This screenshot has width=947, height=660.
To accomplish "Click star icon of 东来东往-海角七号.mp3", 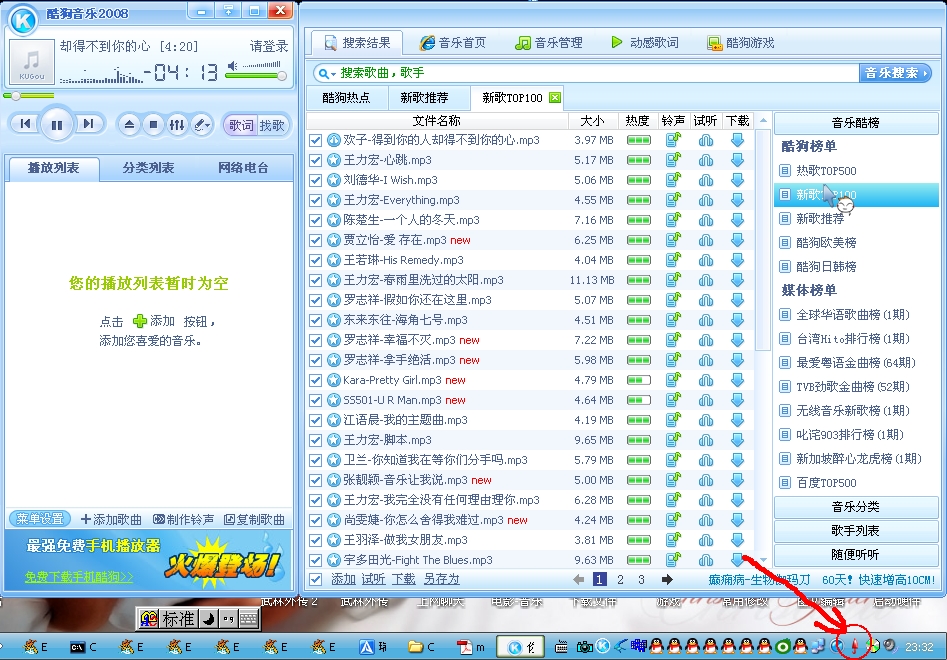I will [334, 320].
